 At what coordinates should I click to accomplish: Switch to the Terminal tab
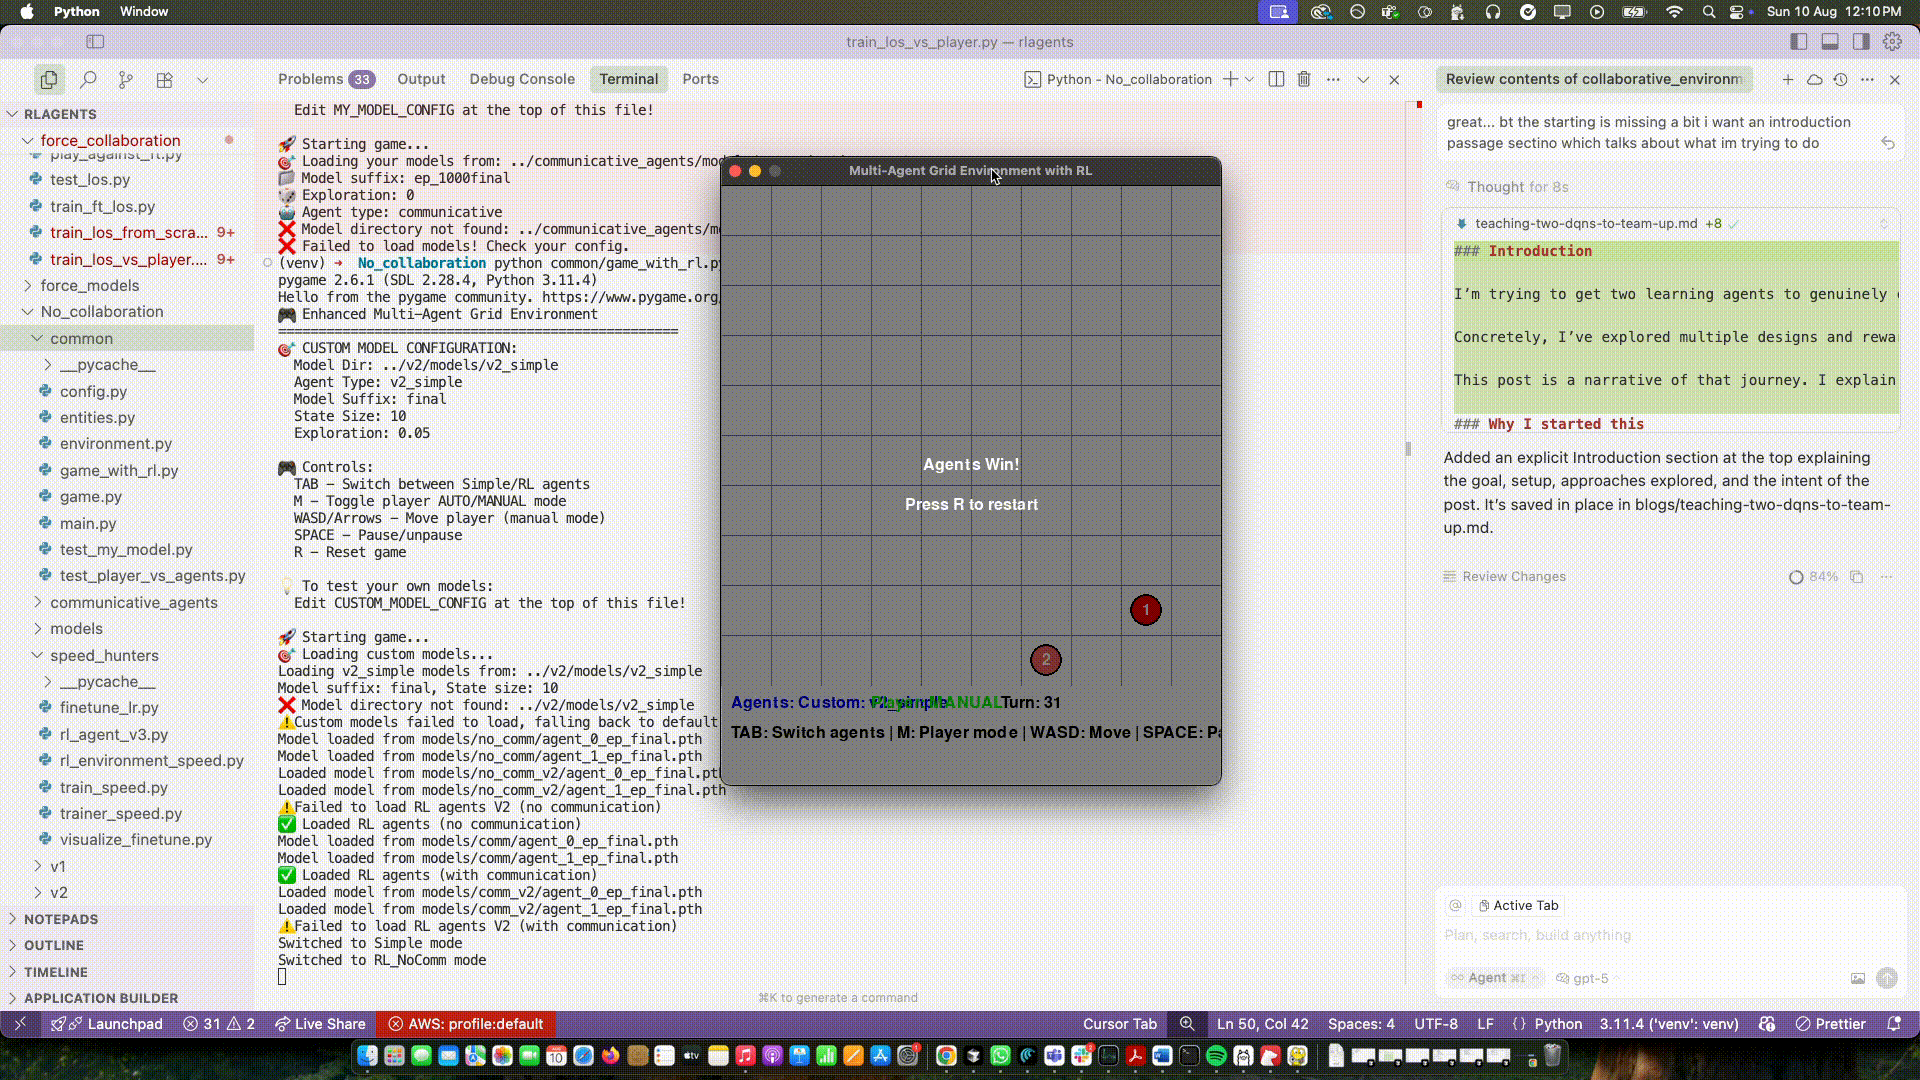[628, 79]
